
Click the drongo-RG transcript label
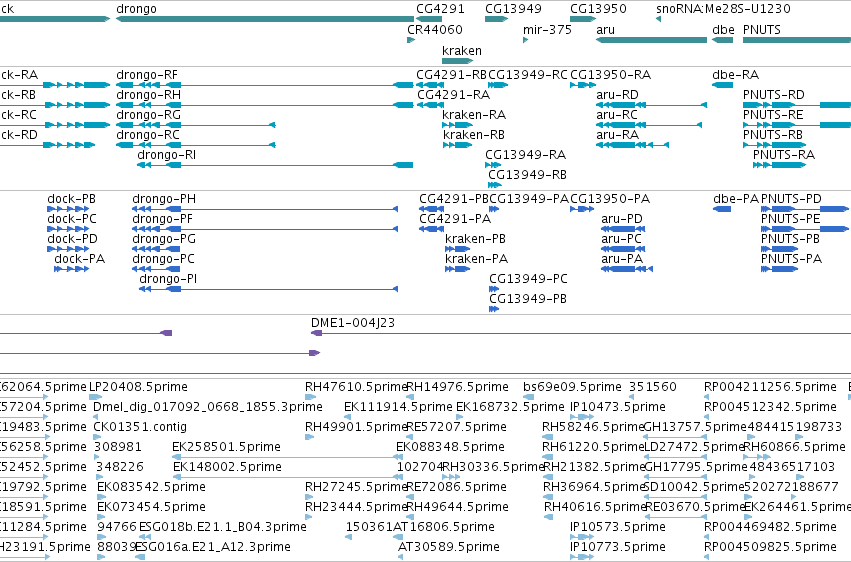[148, 115]
